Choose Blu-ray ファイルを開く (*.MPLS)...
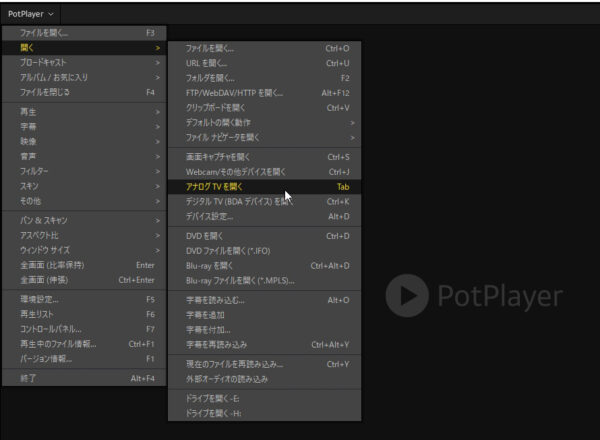The width and height of the screenshot is (600, 440). [264, 281]
